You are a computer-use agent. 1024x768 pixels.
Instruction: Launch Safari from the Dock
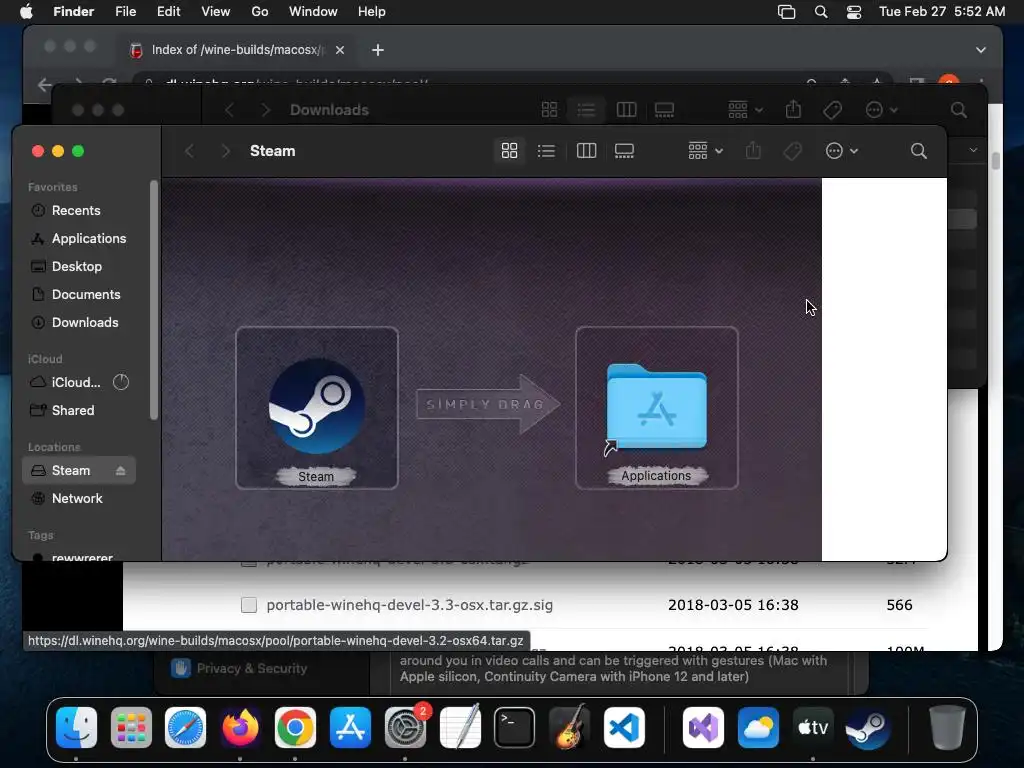(185, 727)
